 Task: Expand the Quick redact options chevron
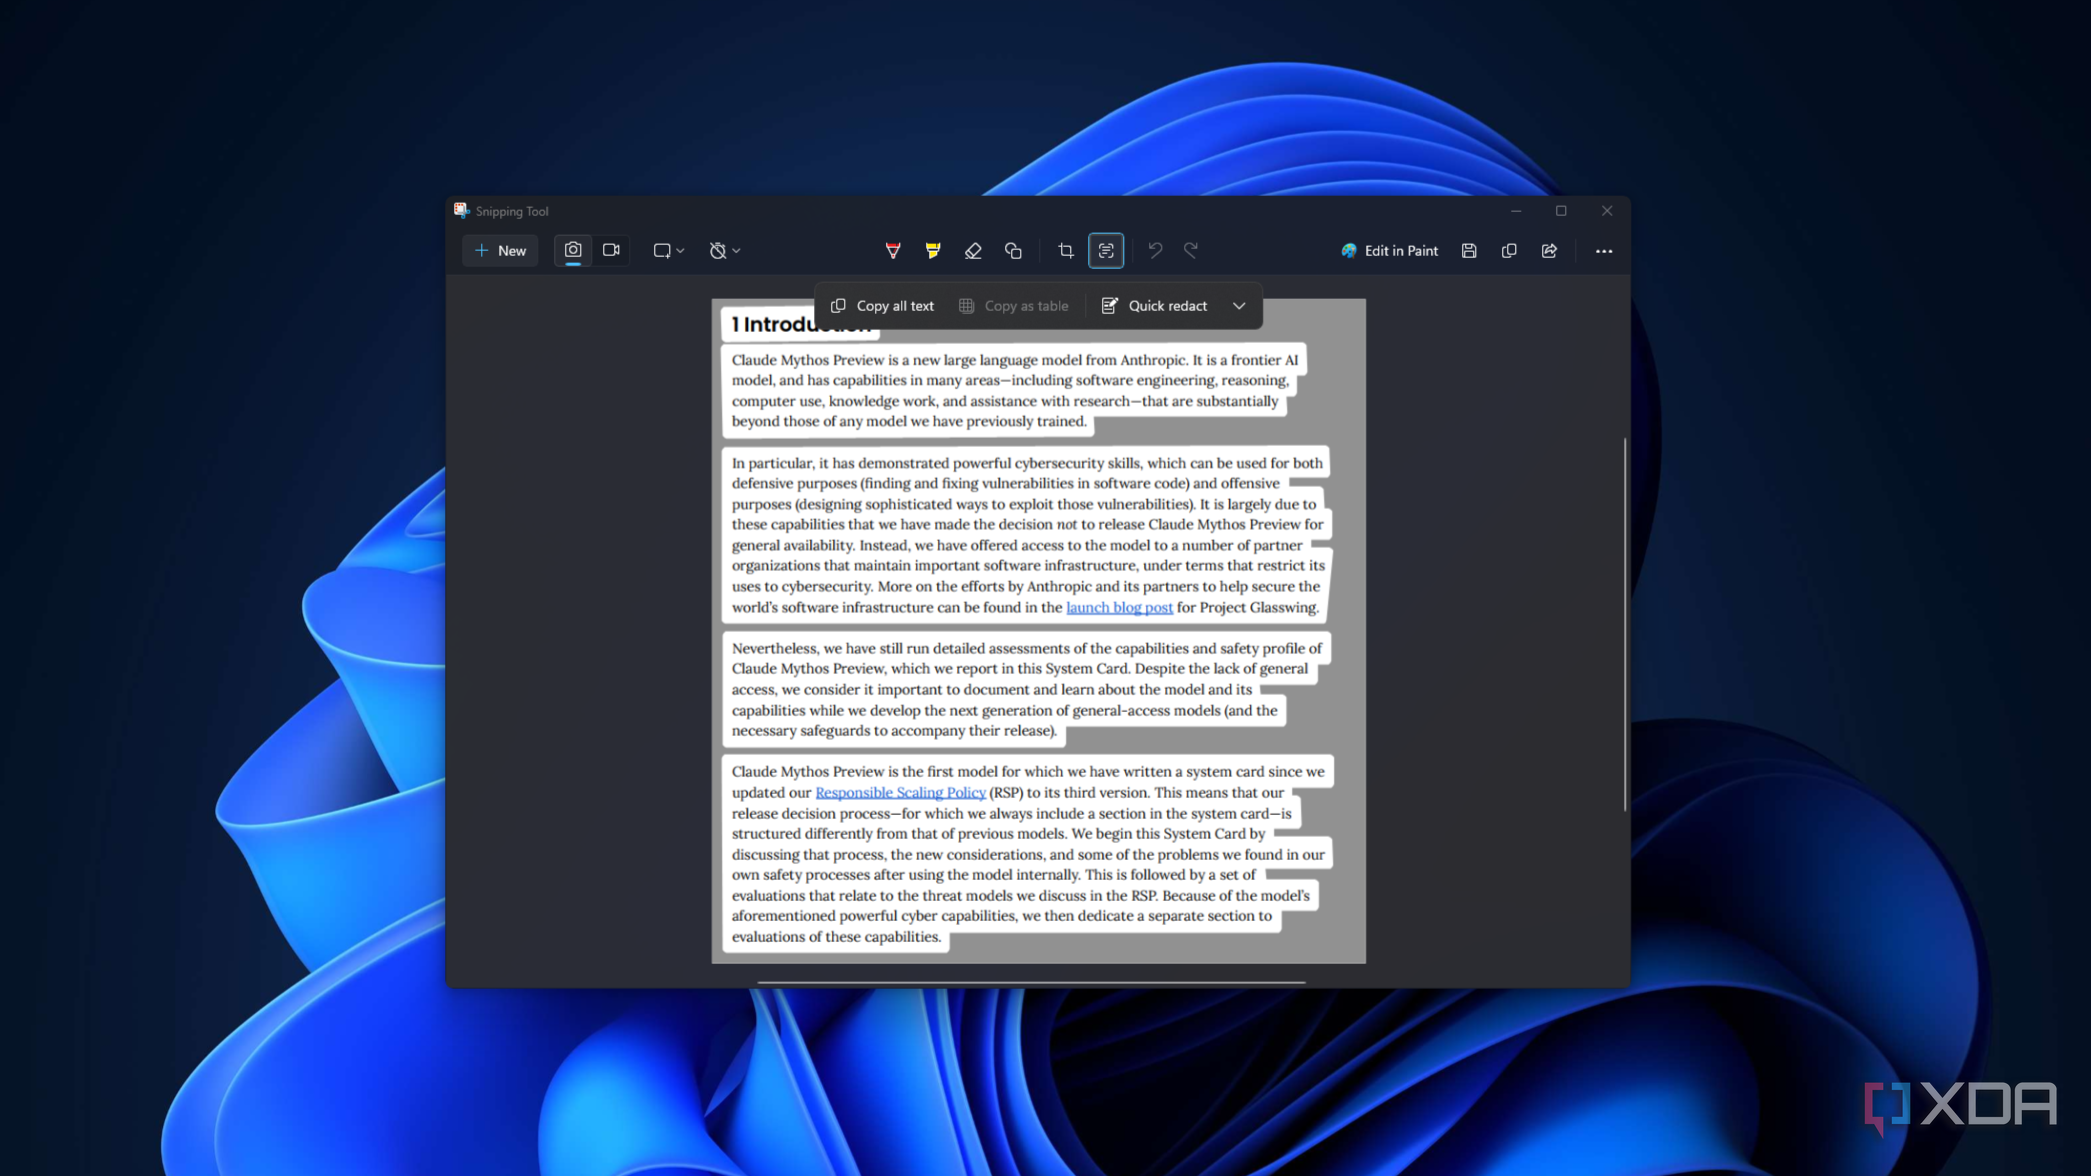pyautogui.click(x=1239, y=306)
